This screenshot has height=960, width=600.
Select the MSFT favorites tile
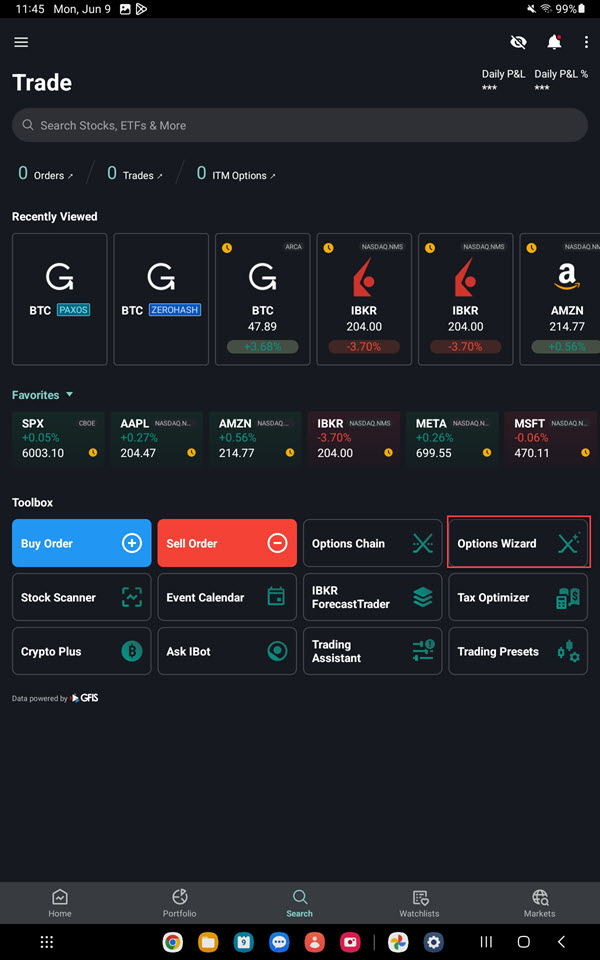[551, 439]
